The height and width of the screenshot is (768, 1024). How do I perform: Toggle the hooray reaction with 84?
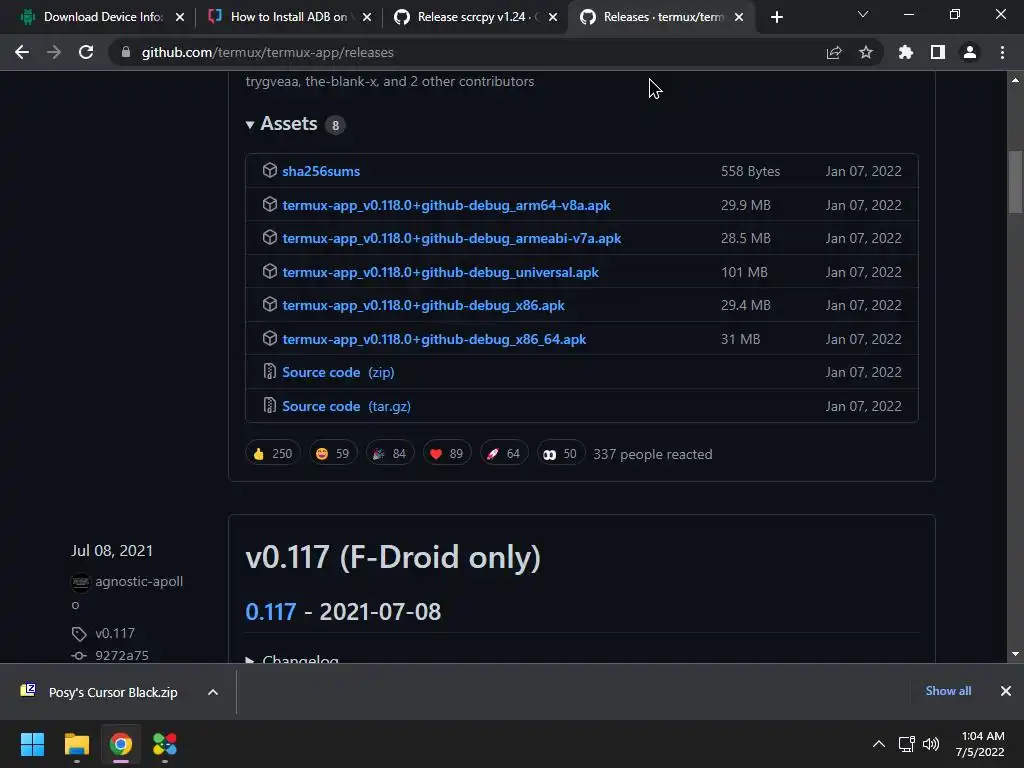(390, 453)
